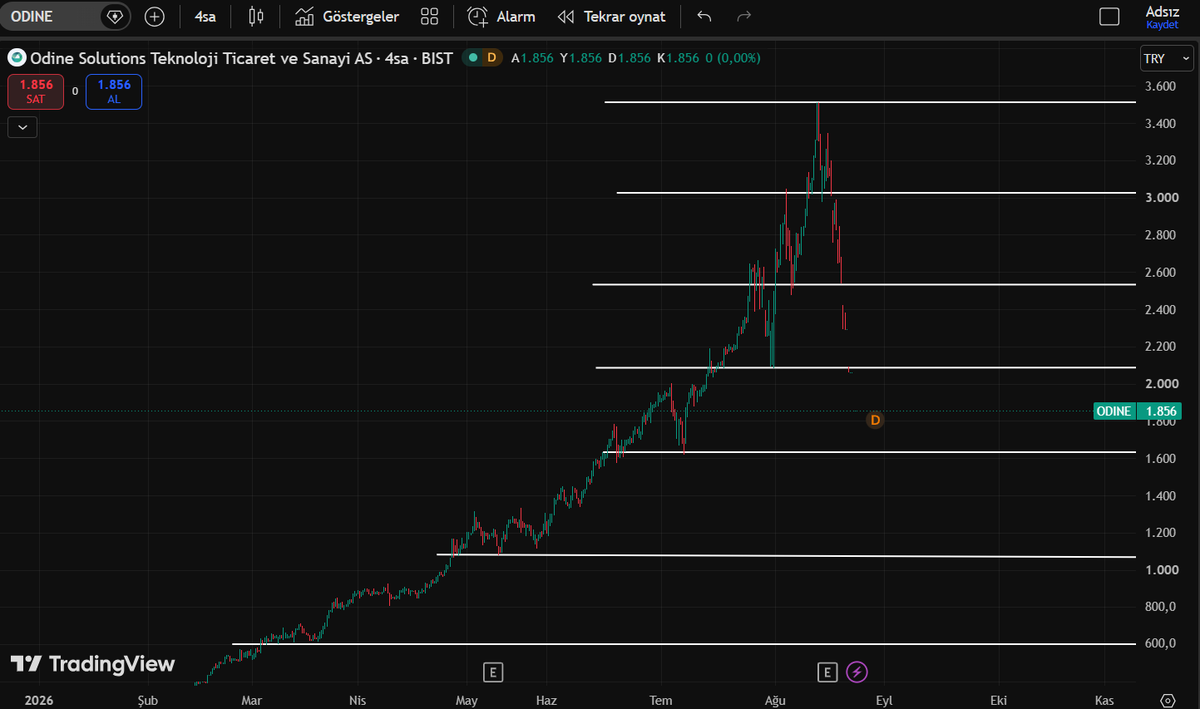Click the purple lightning event marker
1200x709 pixels.
tap(857, 672)
